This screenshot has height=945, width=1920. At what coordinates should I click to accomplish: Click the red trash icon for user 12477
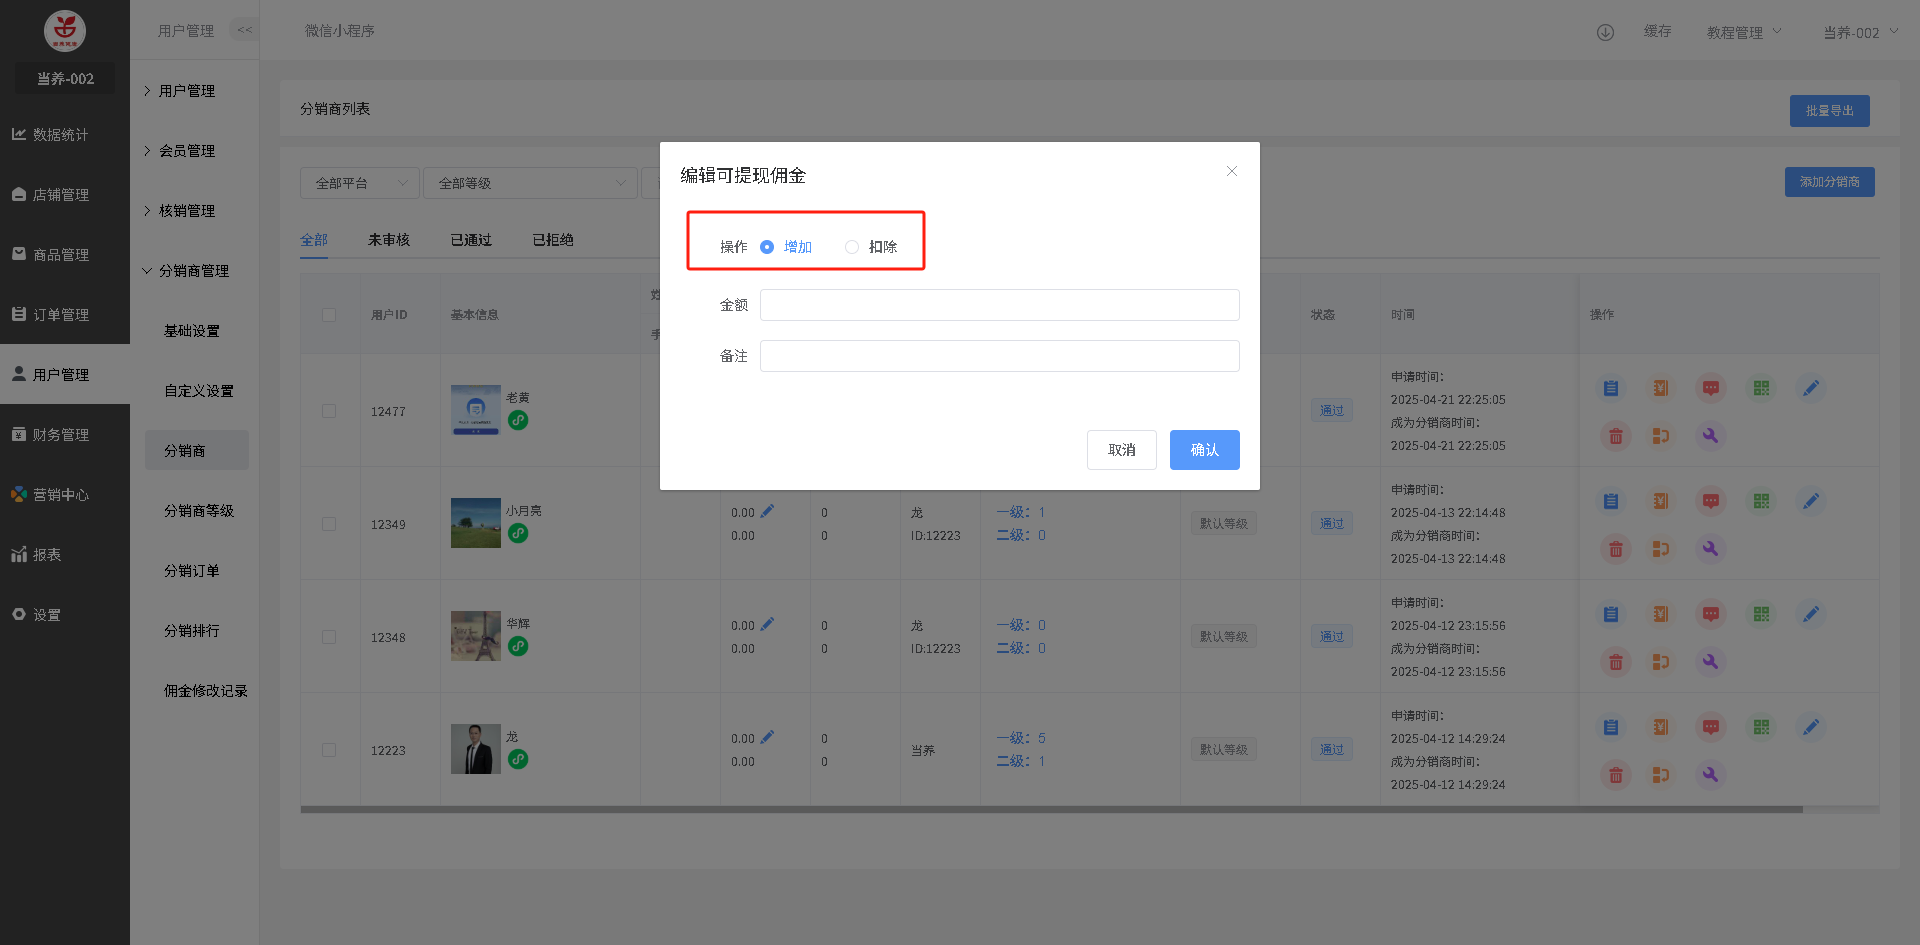coord(1615,436)
